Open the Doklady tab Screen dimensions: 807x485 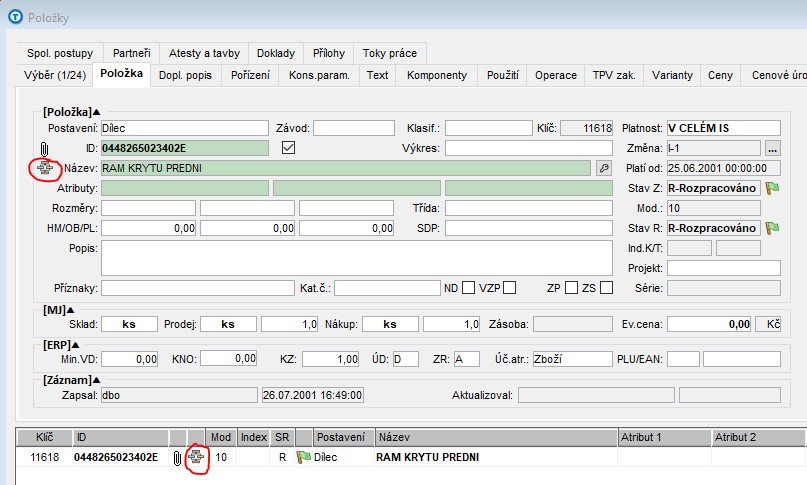(x=276, y=53)
